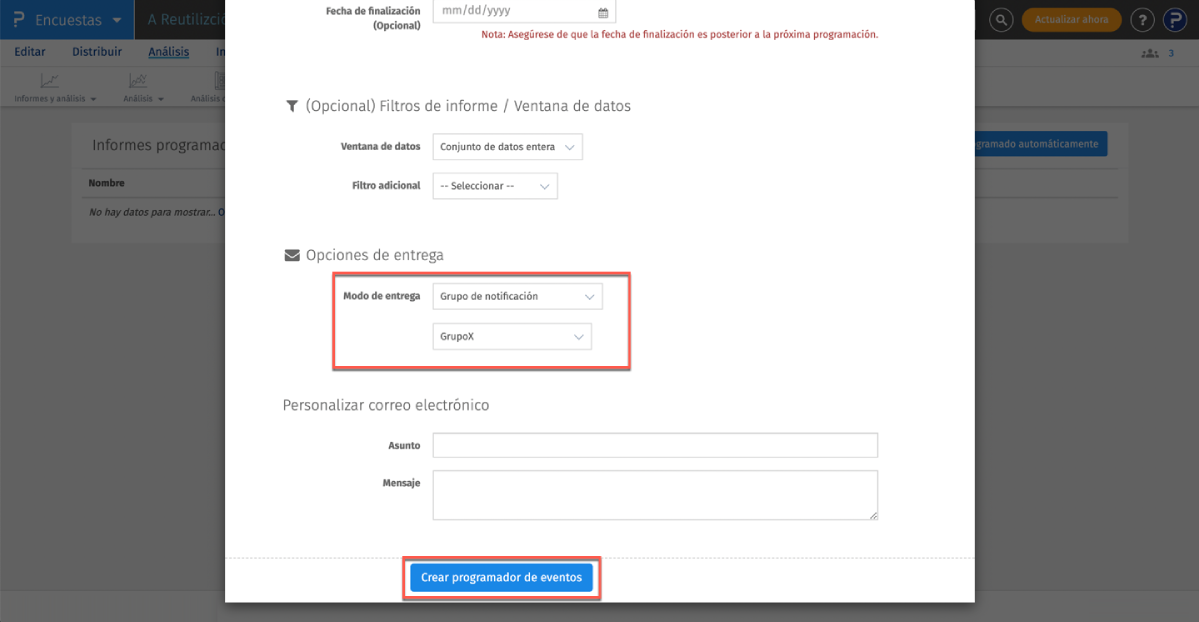Viewport: 1199px width, 622px height.
Task: Switch to the Distribuir tab
Action: [96, 51]
